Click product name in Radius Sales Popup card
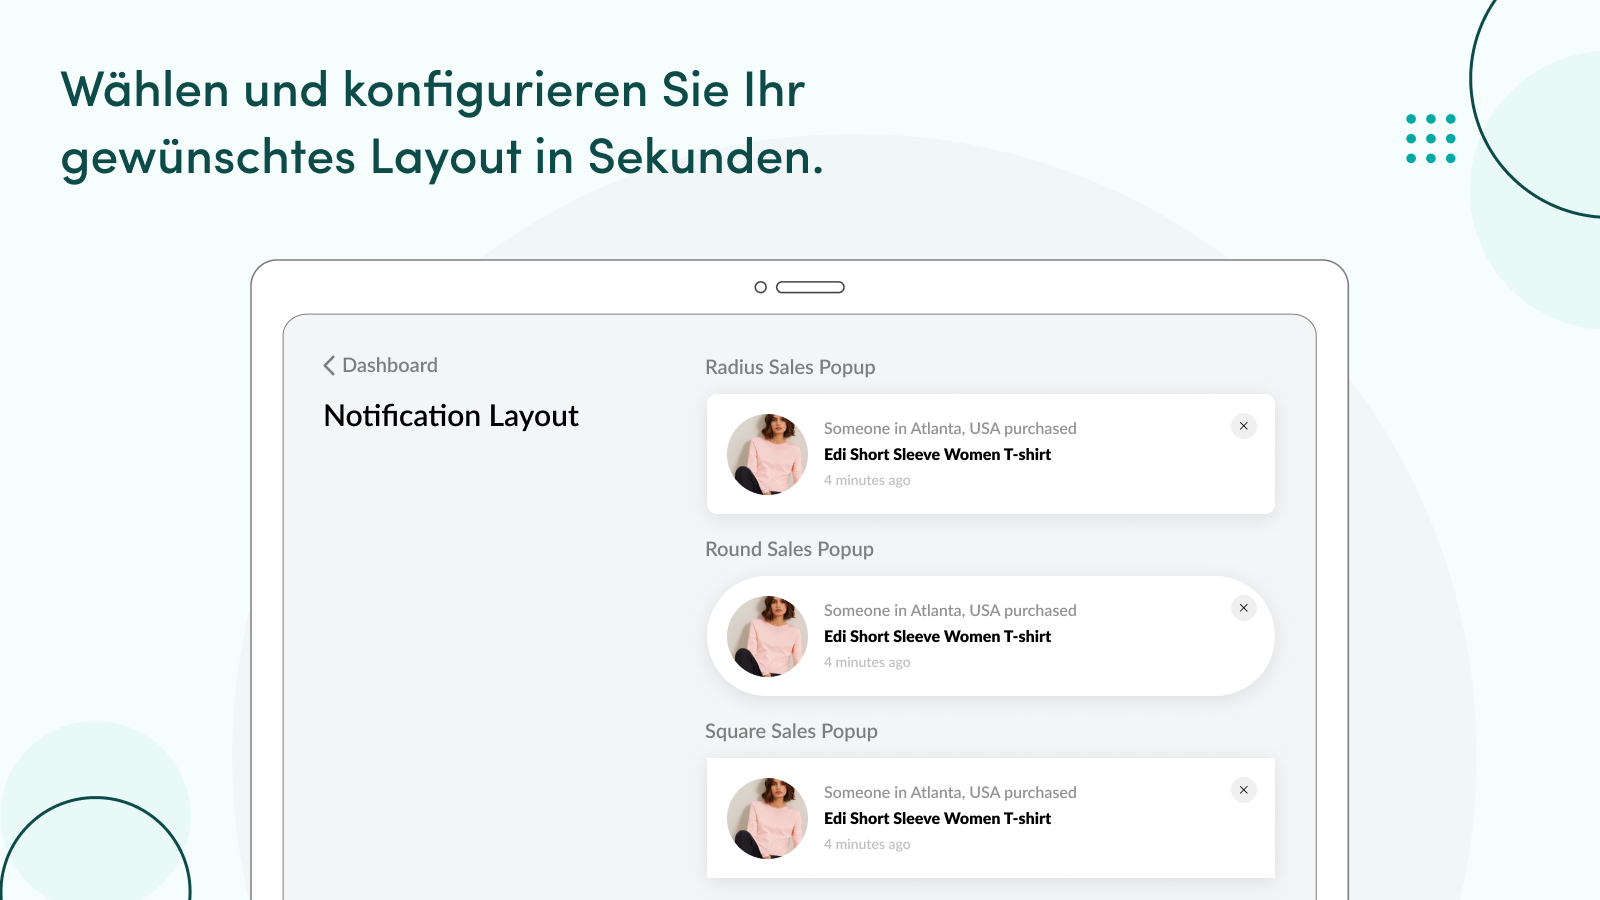The height and width of the screenshot is (900, 1600). pos(937,454)
